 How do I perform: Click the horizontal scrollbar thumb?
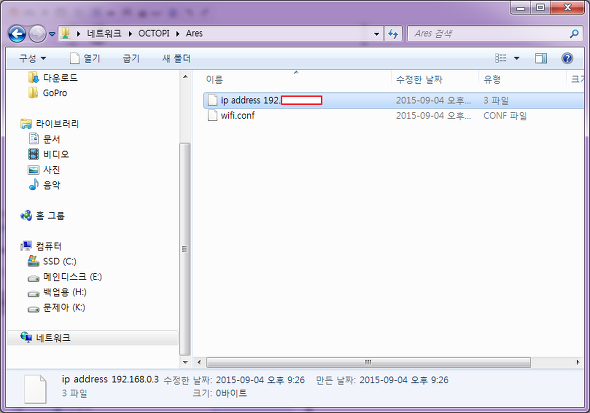tap(368, 363)
